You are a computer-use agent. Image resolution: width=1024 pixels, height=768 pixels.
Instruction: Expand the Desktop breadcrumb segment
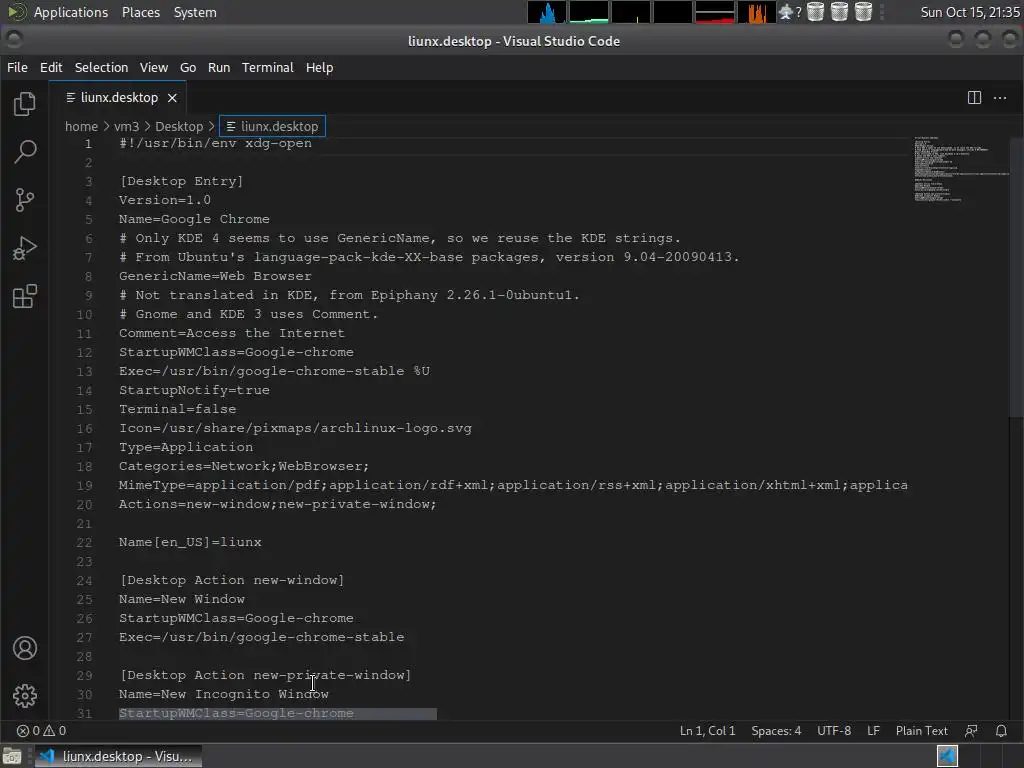coord(179,126)
